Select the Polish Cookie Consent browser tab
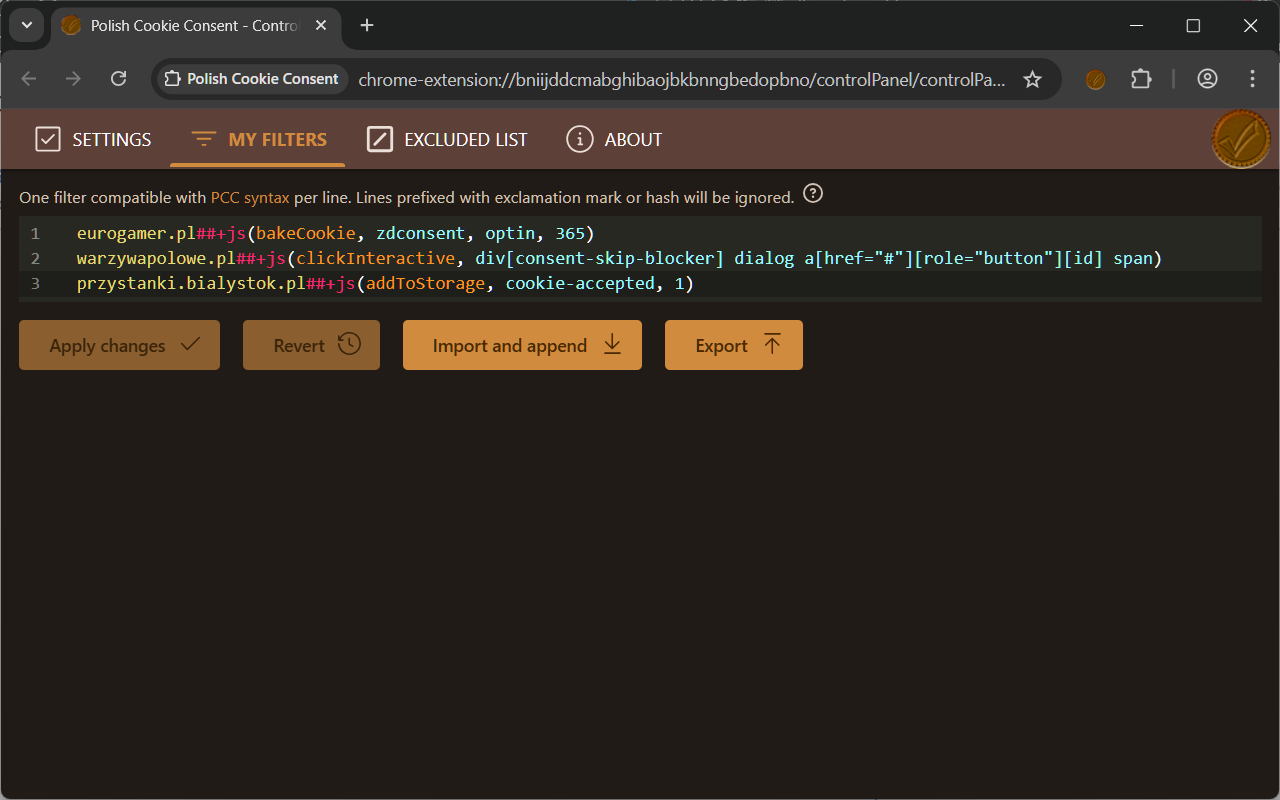This screenshot has width=1280, height=800. point(193,25)
